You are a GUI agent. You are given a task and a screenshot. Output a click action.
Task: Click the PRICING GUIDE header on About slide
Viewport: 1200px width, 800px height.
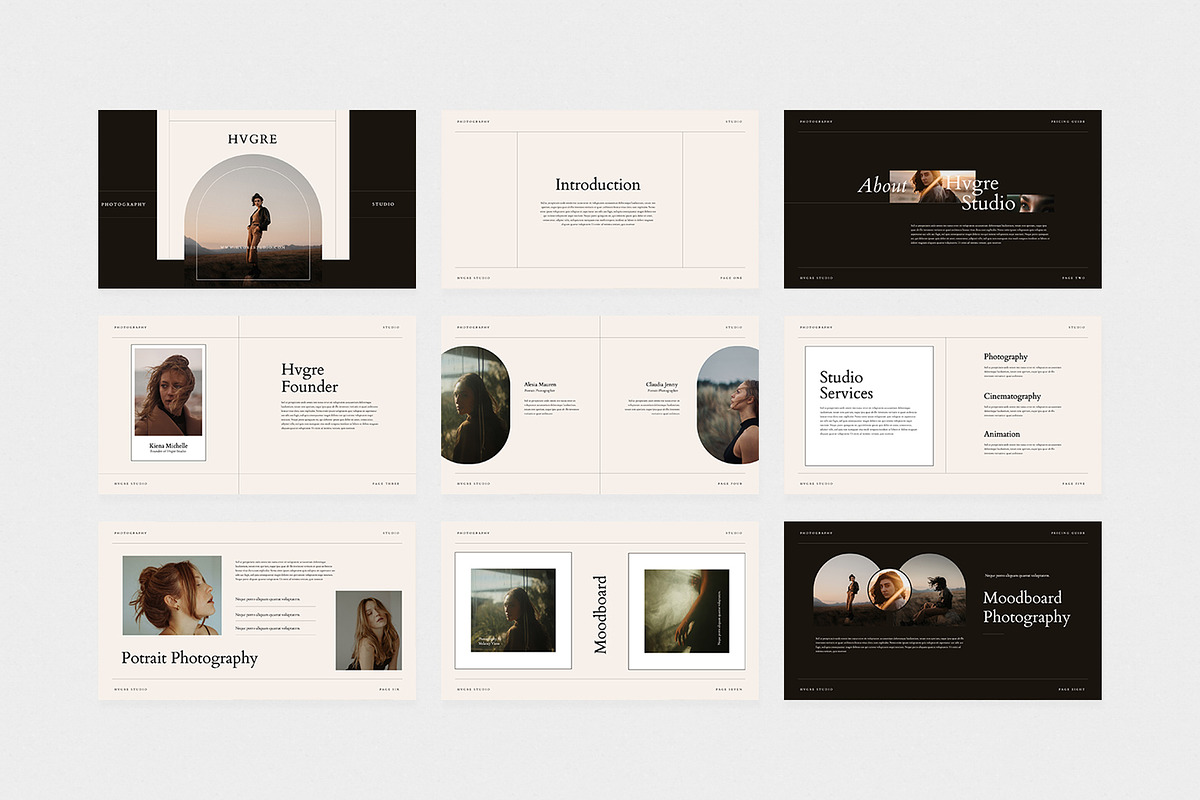click(x=1068, y=122)
